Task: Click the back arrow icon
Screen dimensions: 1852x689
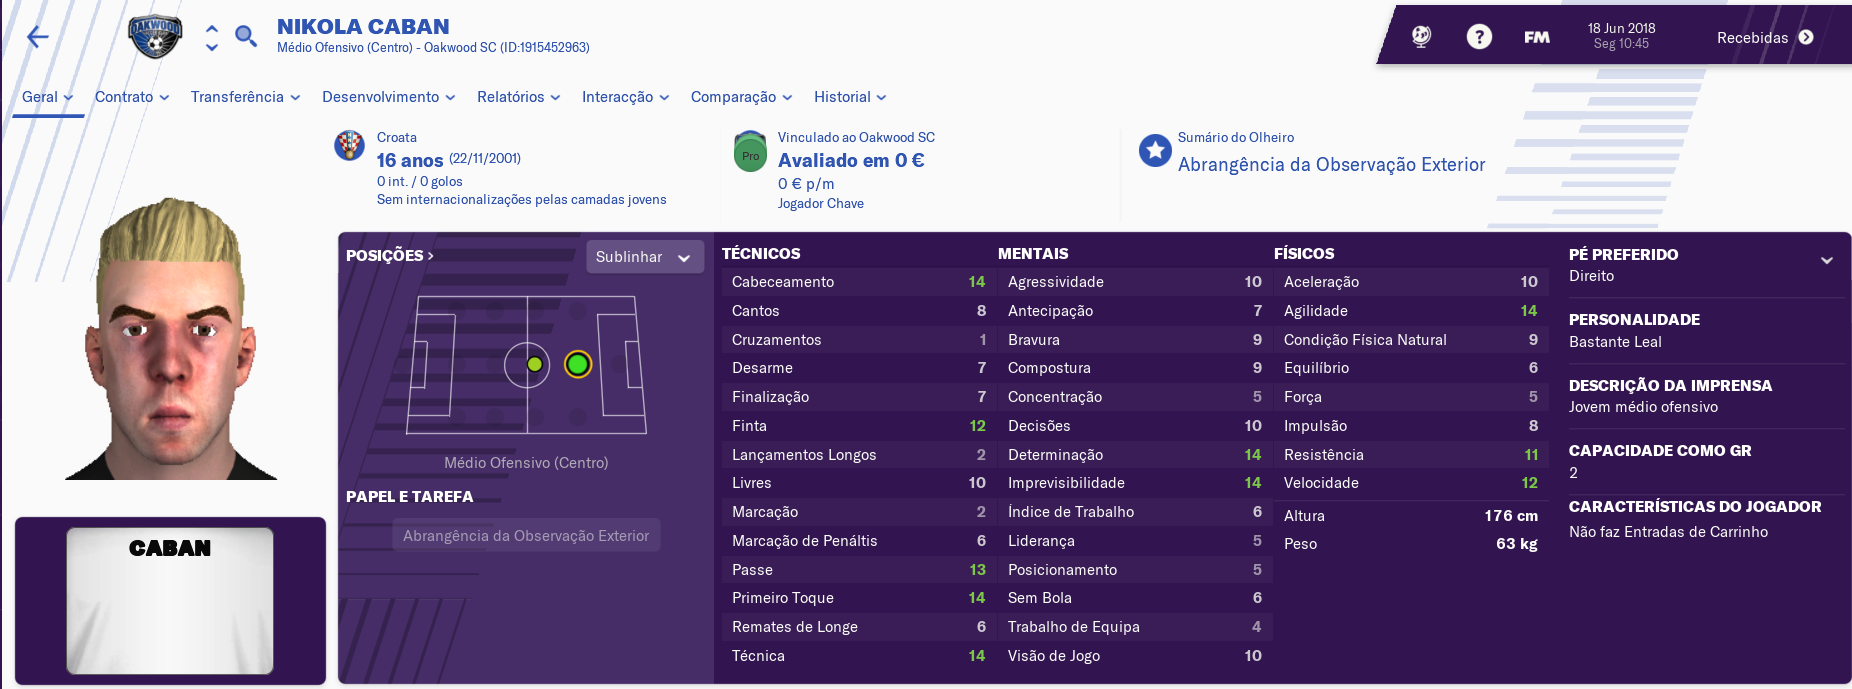Action: point(38,37)
